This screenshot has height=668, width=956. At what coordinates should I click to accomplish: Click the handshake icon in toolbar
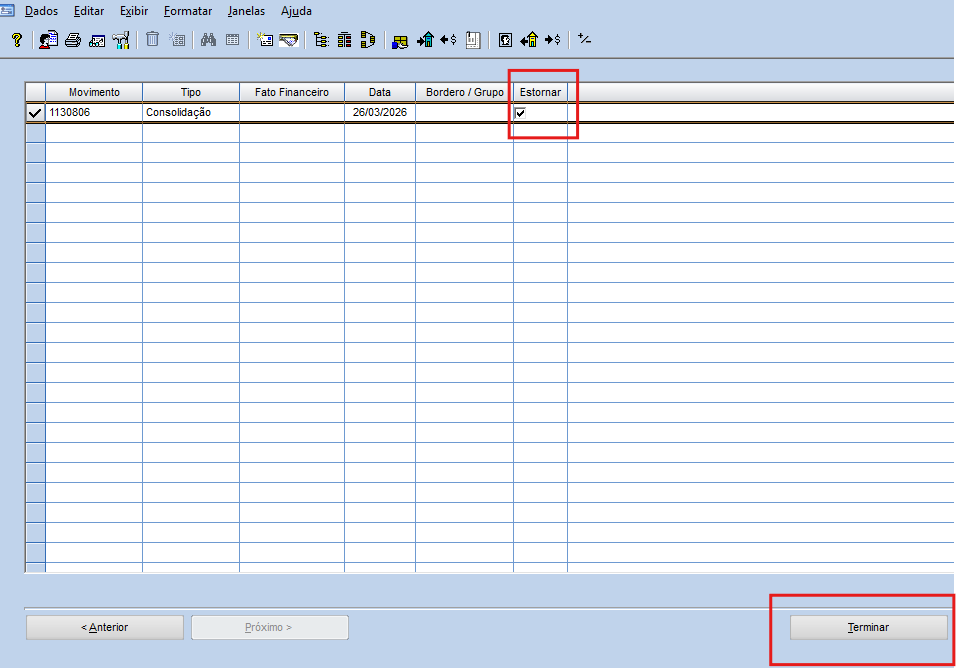[289, 40]
